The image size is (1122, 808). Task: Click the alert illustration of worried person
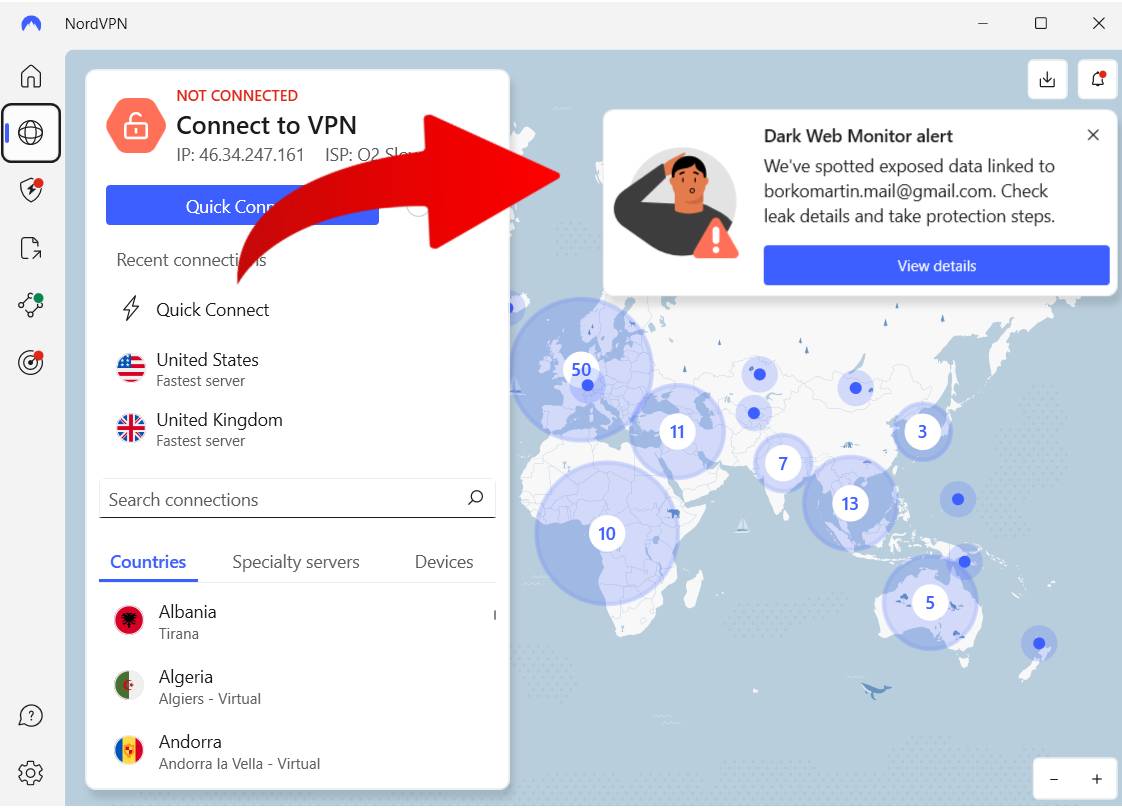(678, 203)
